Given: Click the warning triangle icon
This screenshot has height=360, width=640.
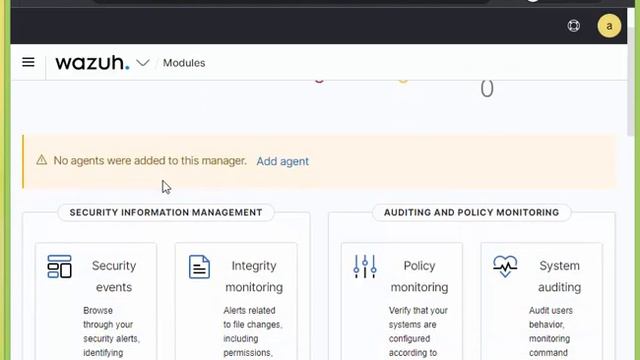Looking at the screenshot, I should pos(42,160).
